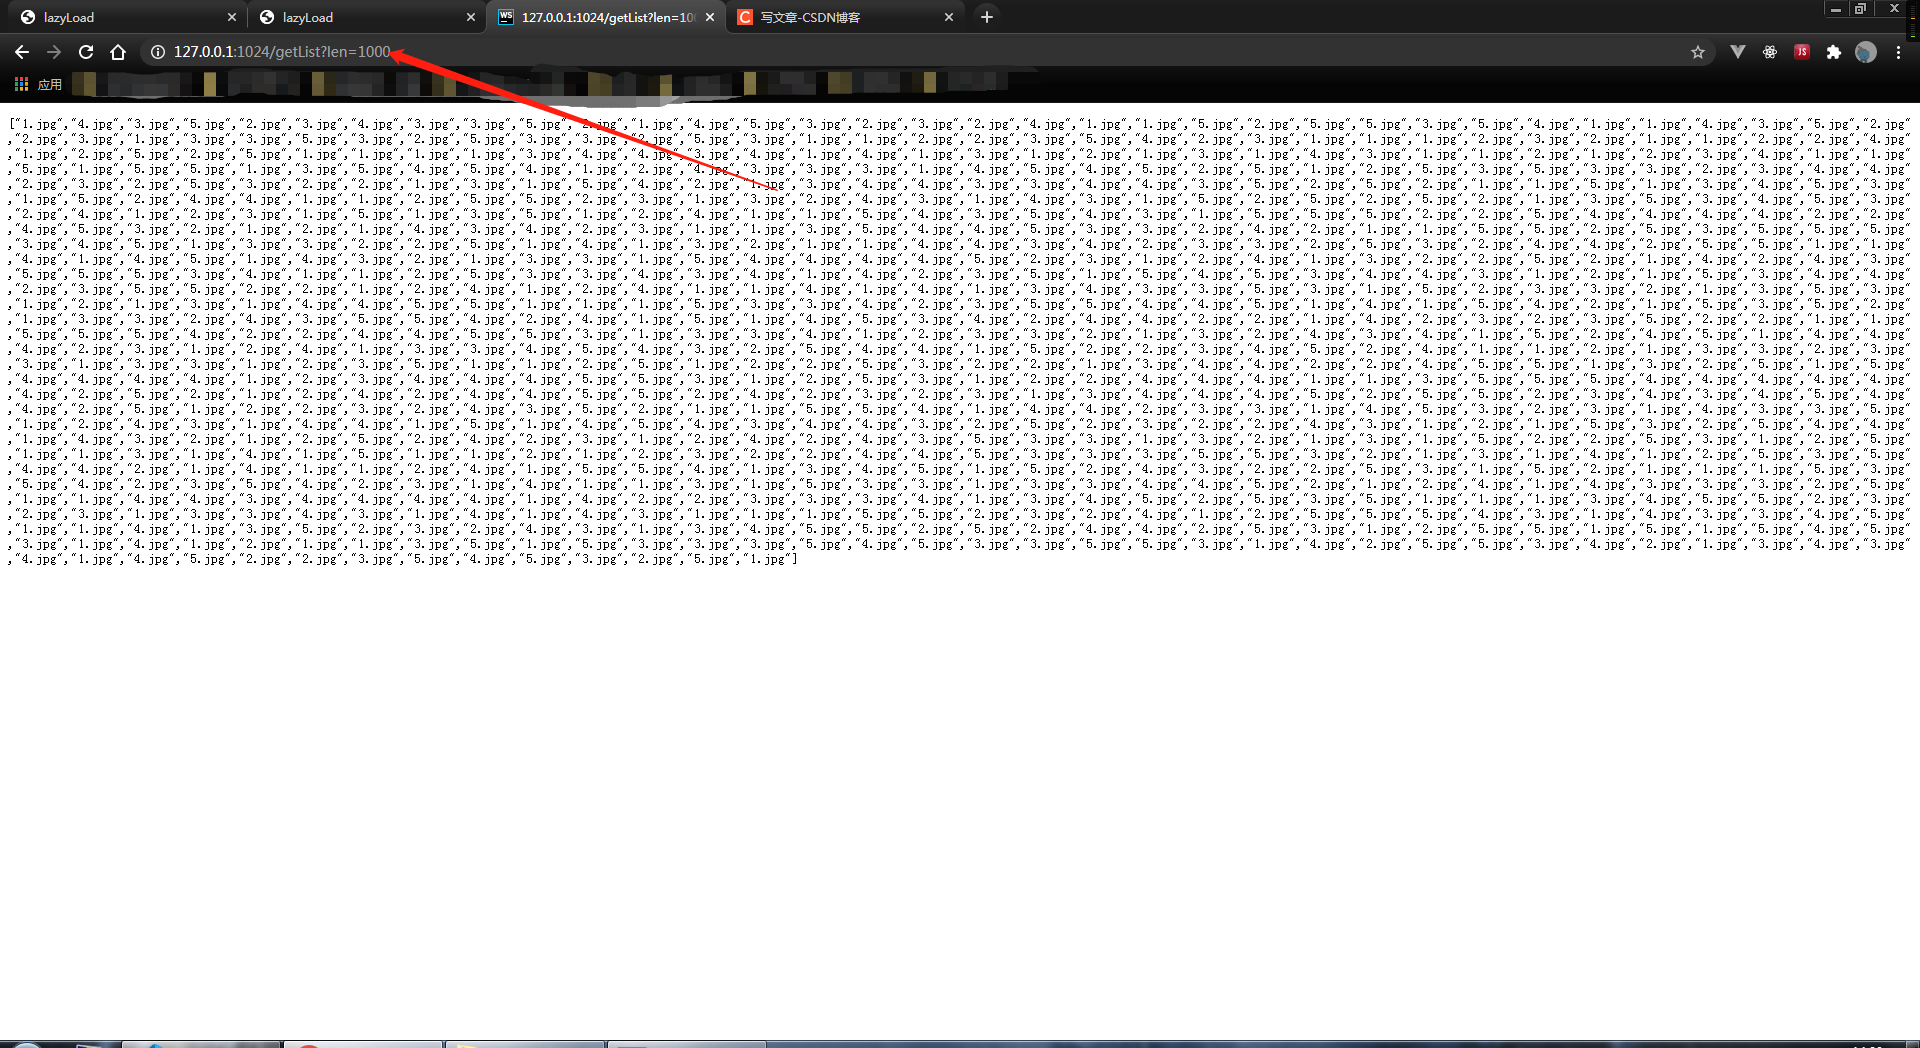Reload the current page
This screenshot has height=1048, width=1920.
coord(86,52)
